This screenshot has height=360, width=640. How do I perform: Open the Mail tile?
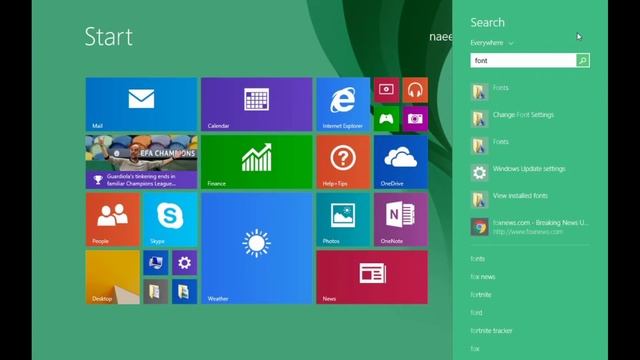click(x=141, y=104)
